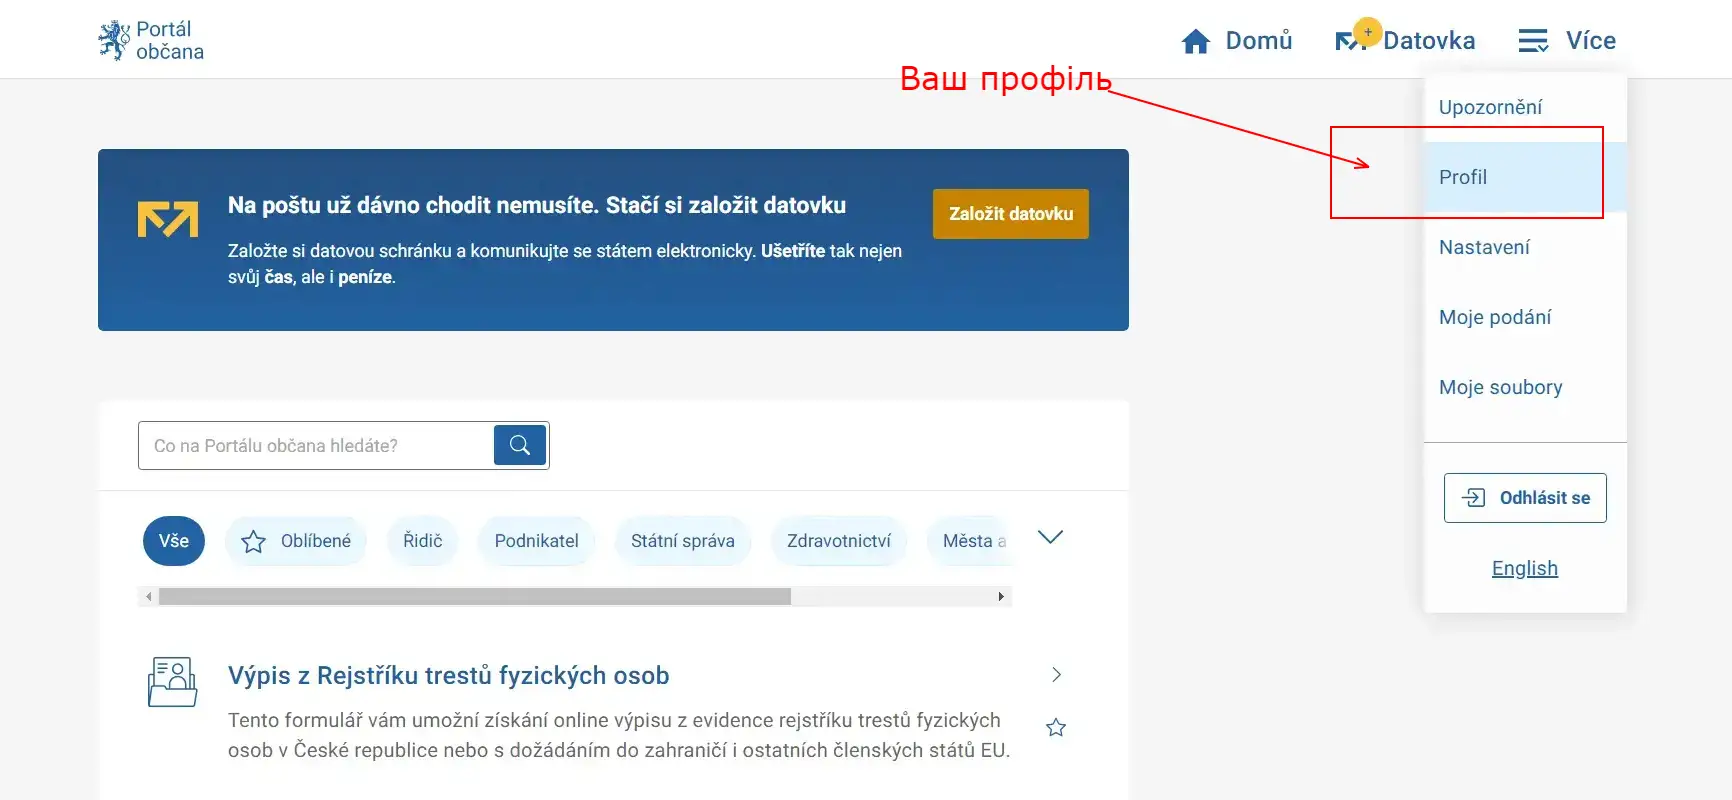Click the Na poštu už dávno banner heading

tap(537, 205)
